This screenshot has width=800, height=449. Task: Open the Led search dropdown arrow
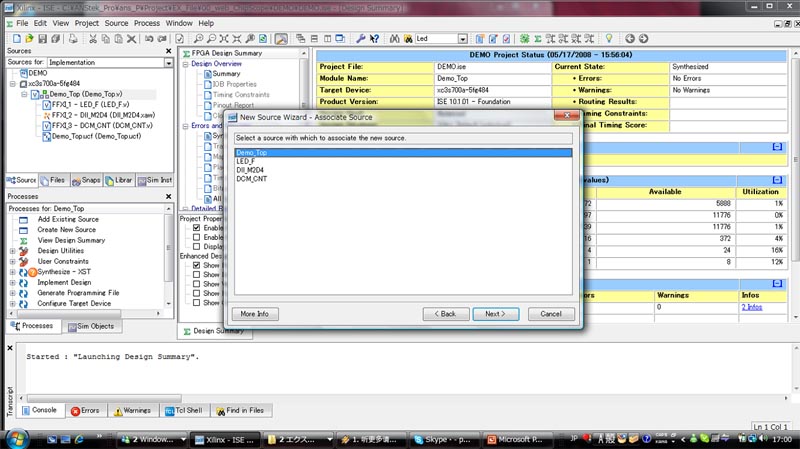tap(462, 39)
